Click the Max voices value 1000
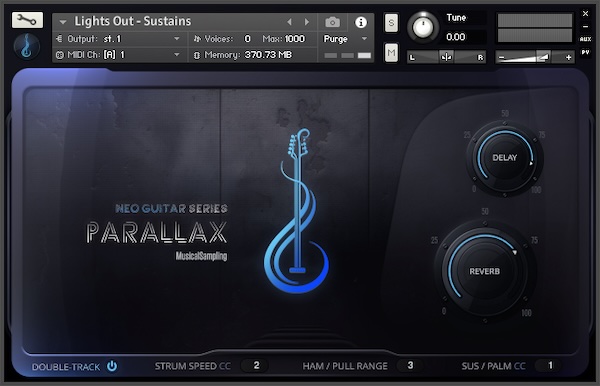 pos(294,39)
